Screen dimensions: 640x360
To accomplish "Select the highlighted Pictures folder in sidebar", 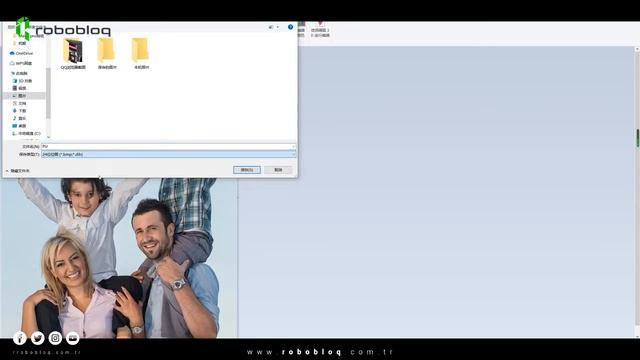I will click(x=24, y=96).
